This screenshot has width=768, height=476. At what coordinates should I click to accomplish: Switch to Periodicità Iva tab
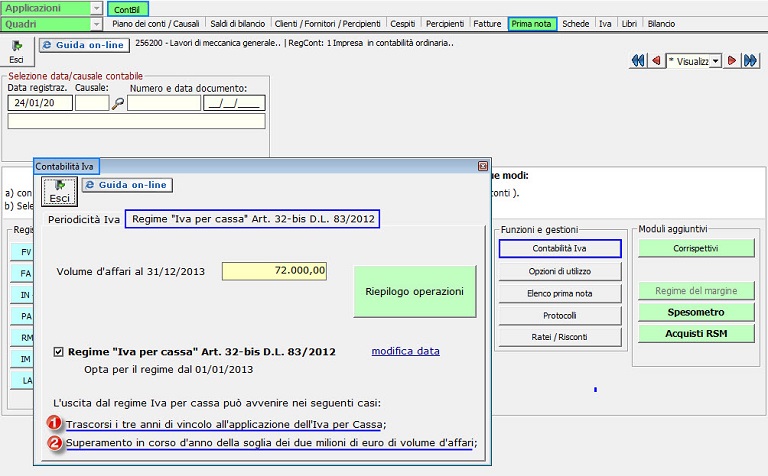tap(84, 219)
